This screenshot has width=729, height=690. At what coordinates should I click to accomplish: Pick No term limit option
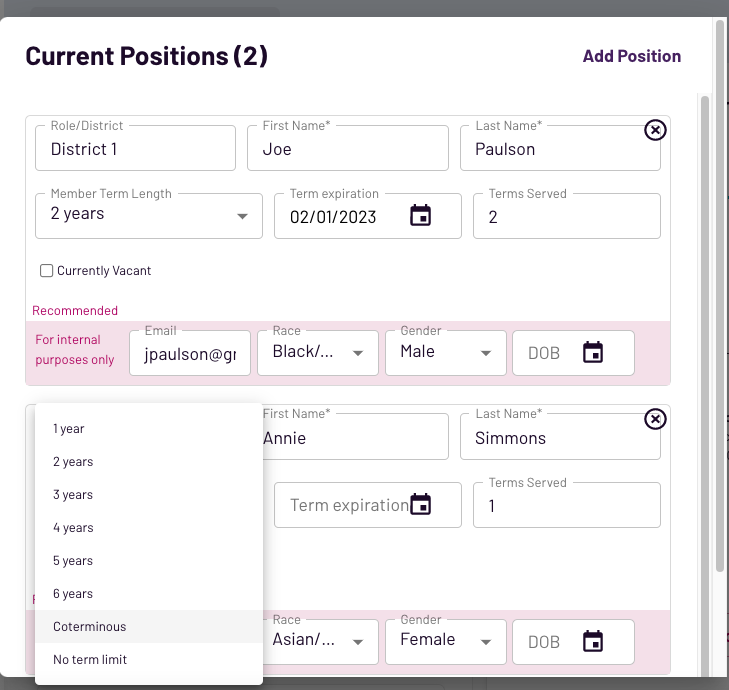[x=90, y=660]
